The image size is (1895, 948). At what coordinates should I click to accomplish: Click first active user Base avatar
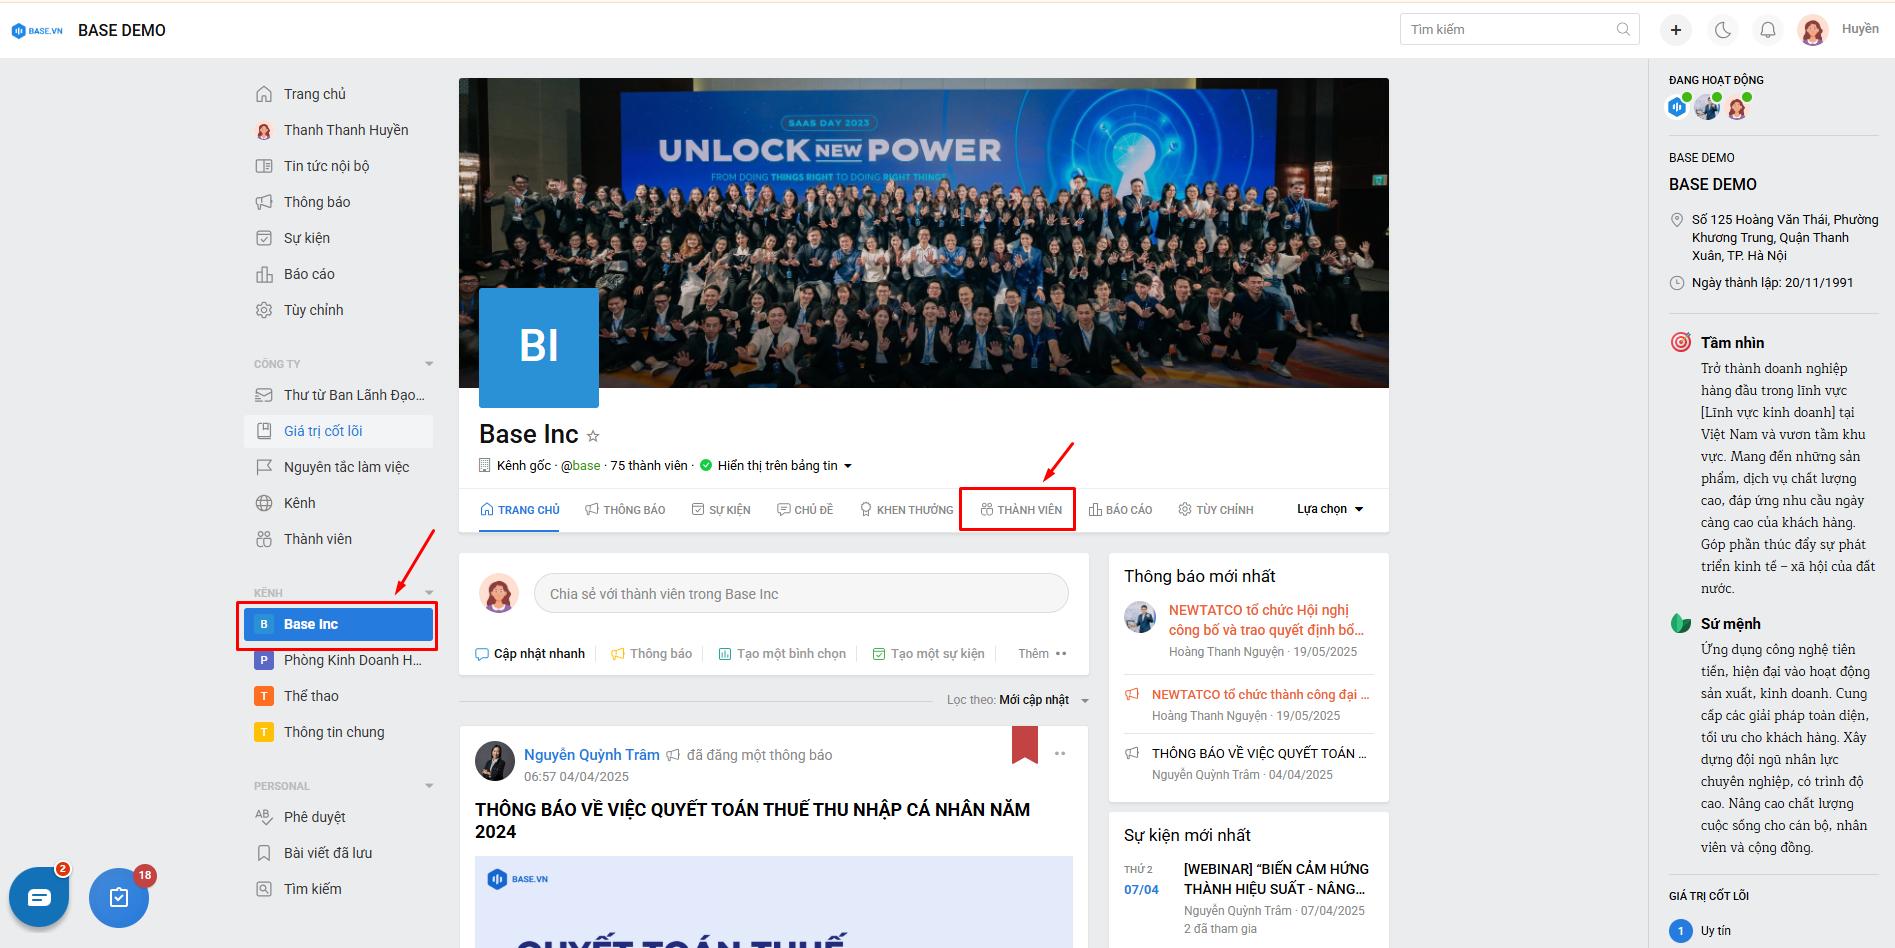click(1677, 107)
